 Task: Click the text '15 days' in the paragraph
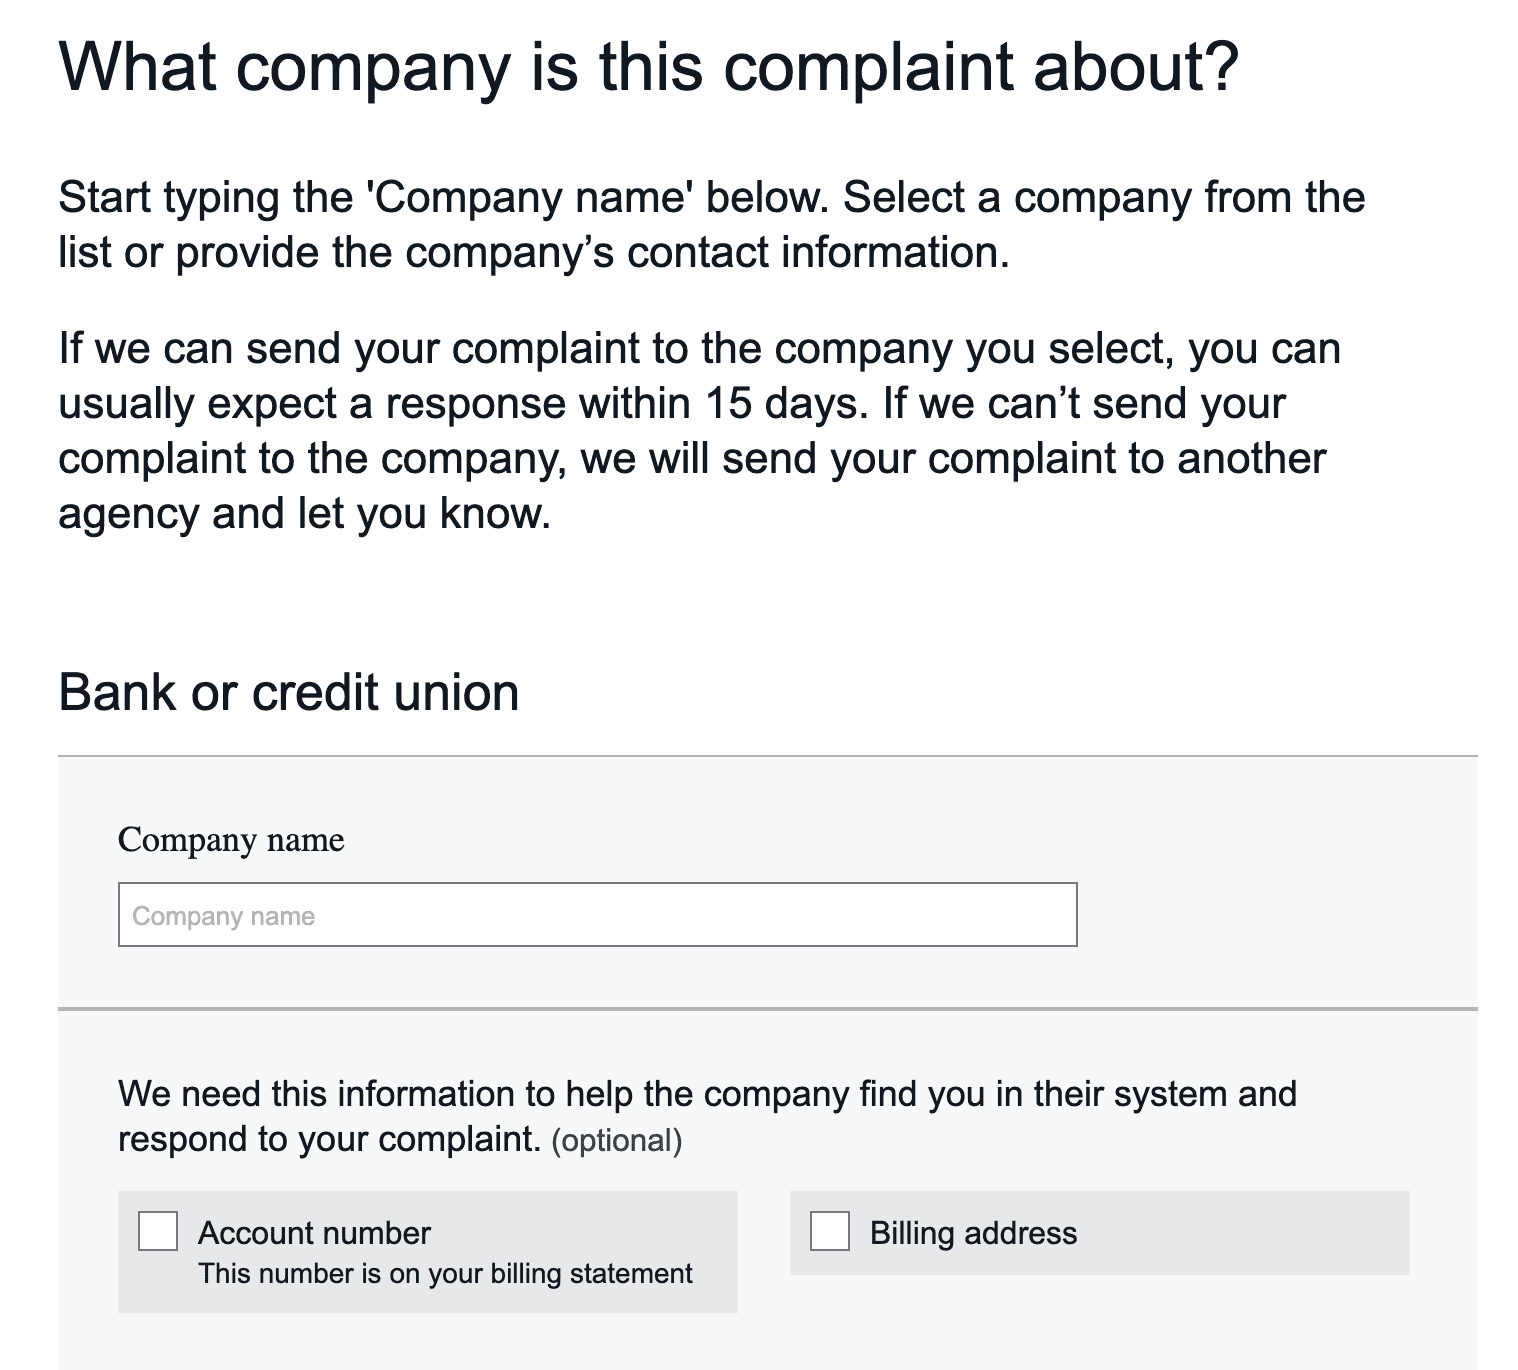781,404
